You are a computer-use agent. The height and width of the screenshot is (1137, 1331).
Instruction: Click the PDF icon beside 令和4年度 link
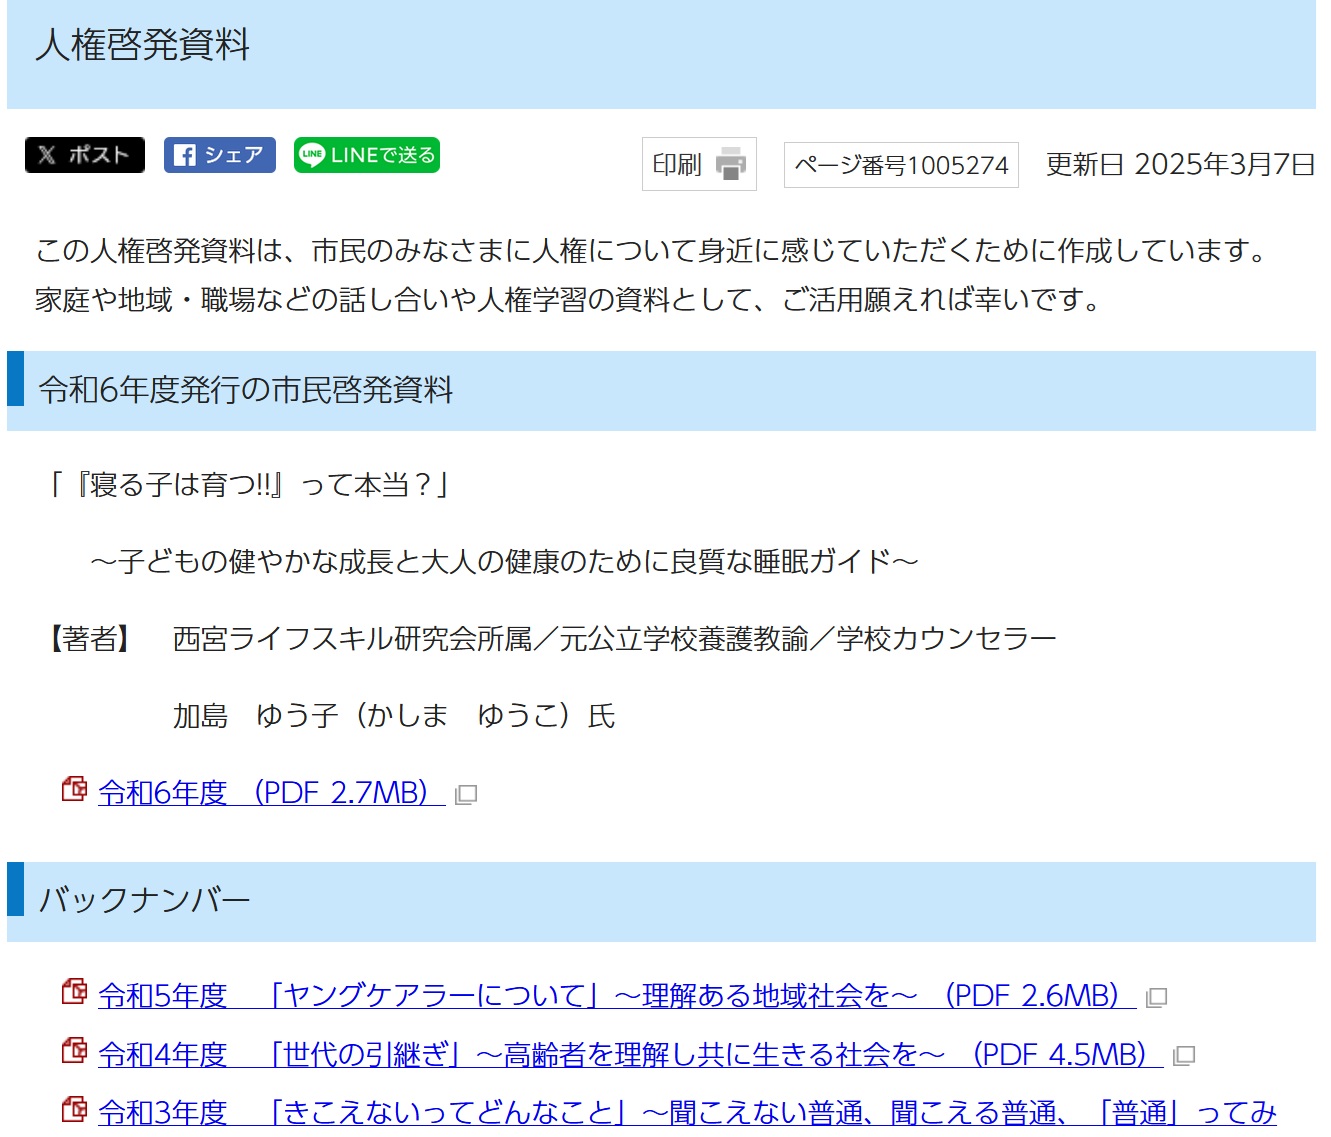[x=74, y=1051]
